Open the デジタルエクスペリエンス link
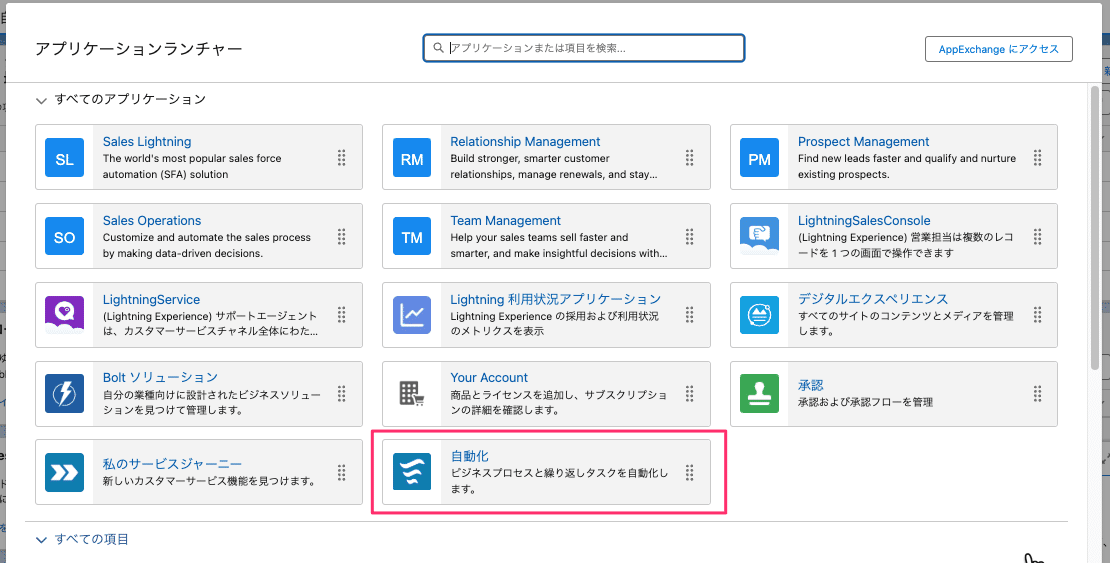The height and width of the screenshot is (563, 1110). pos(873,299)
